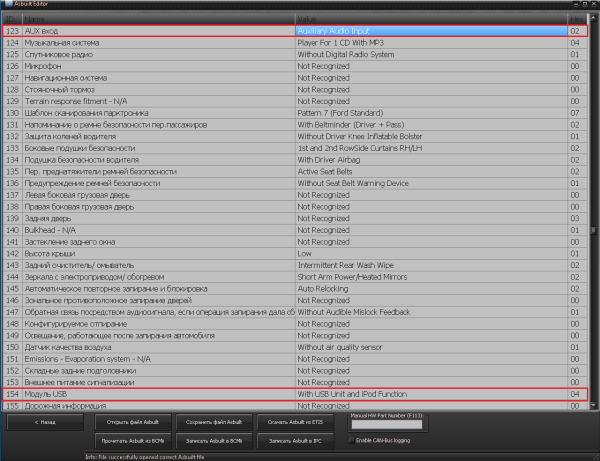Open value 'Player For 1 CD With MP3'

[x=430, y=43]
